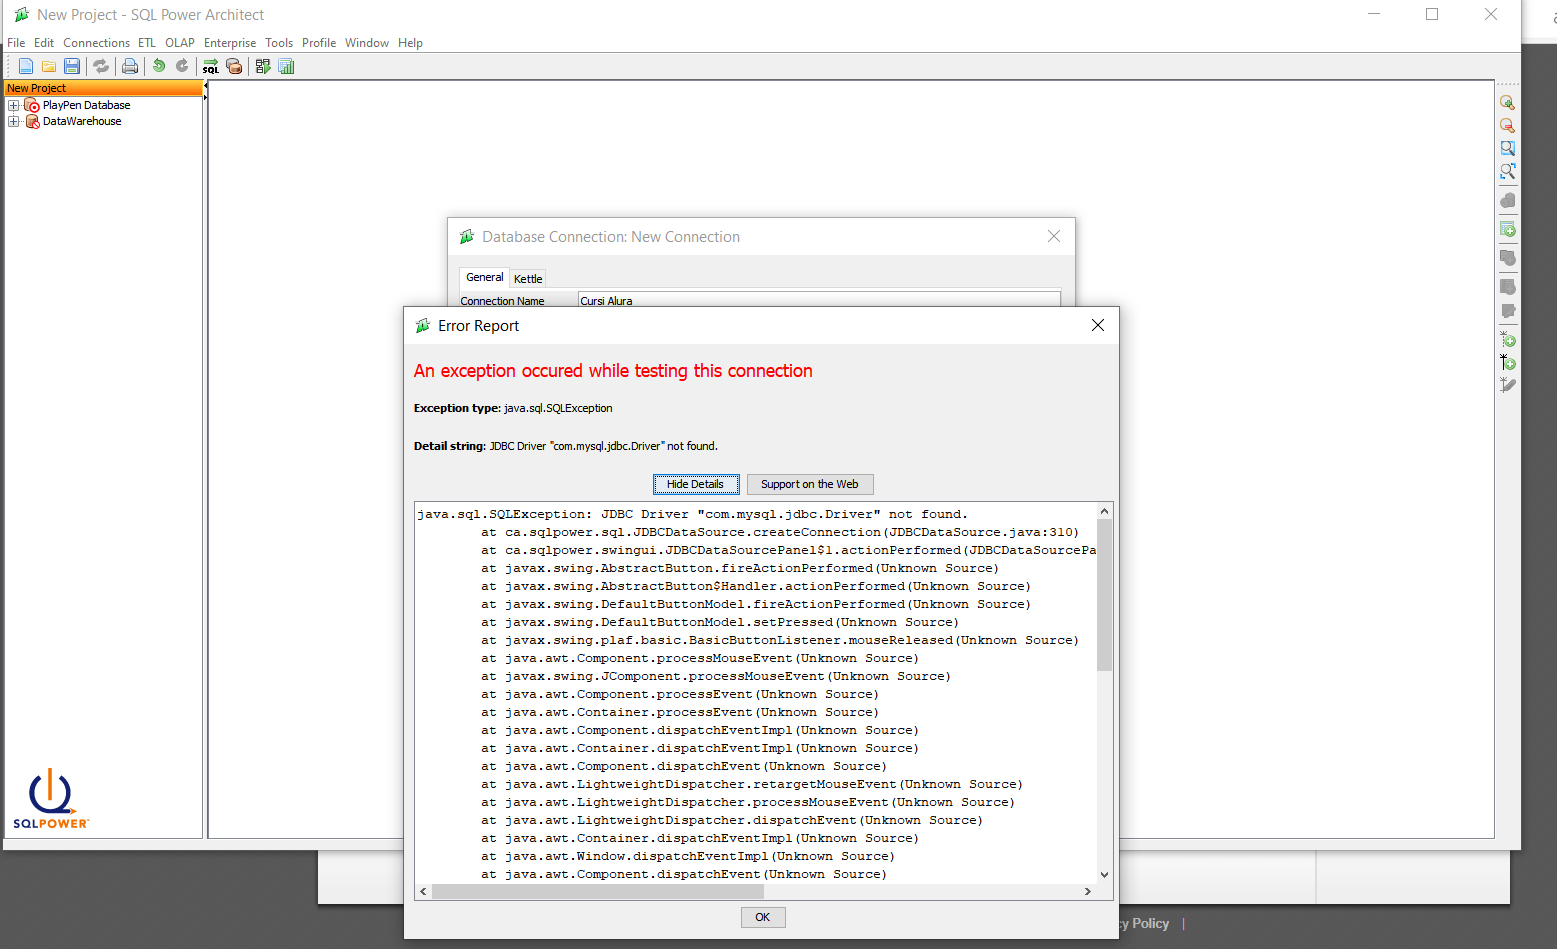
Task: Click OK in the Error Report
Action: coord(763,917)
